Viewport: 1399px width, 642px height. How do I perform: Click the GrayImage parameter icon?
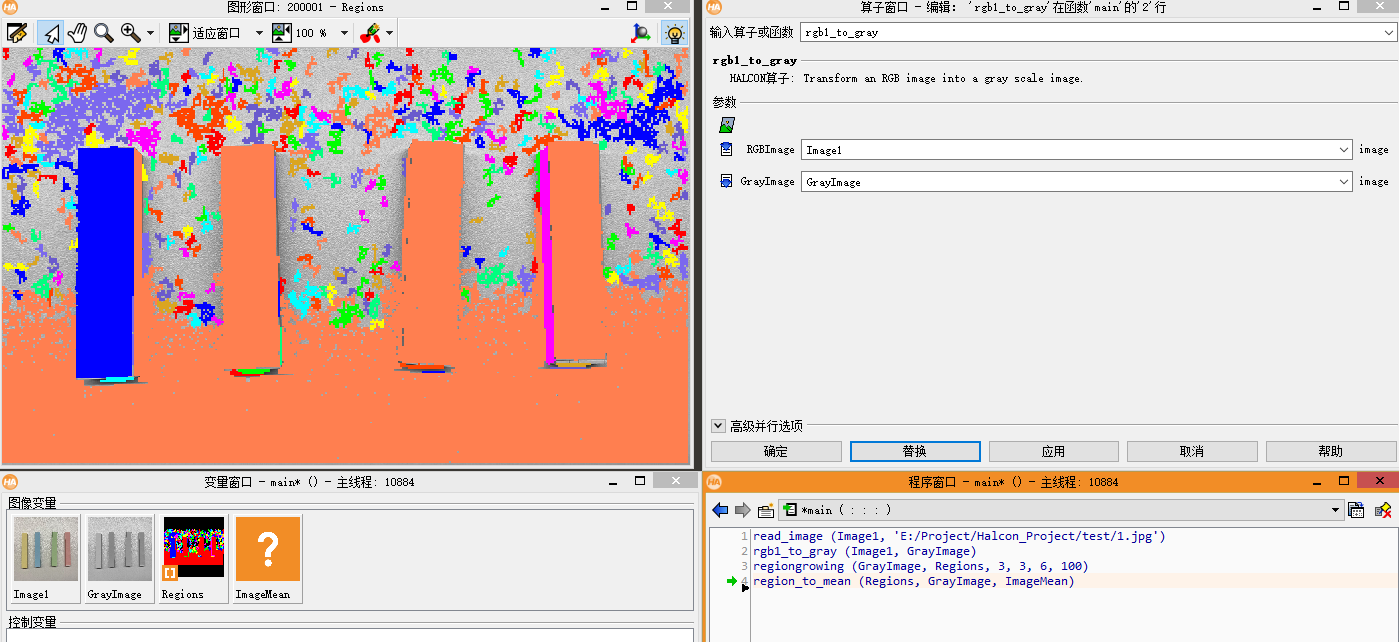[x=727, y=181]
